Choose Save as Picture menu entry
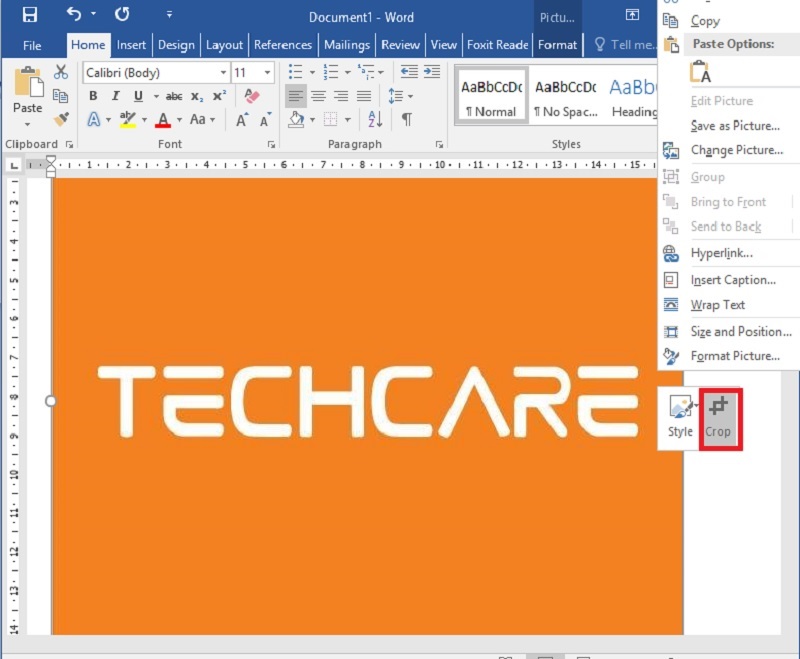Screen dimensions: 800x659 point(735,126)
